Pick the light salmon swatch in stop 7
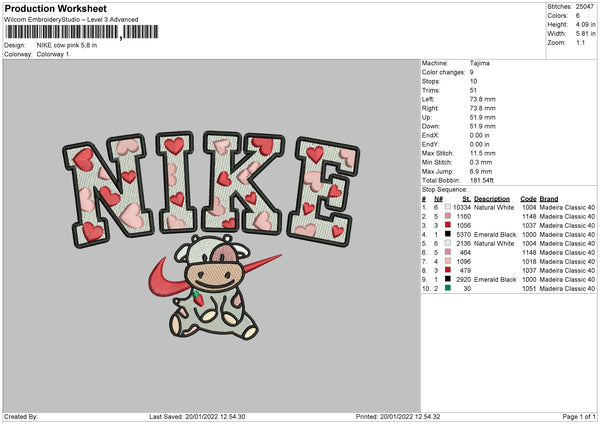This screenshot has width=600, height=424. 448,261
